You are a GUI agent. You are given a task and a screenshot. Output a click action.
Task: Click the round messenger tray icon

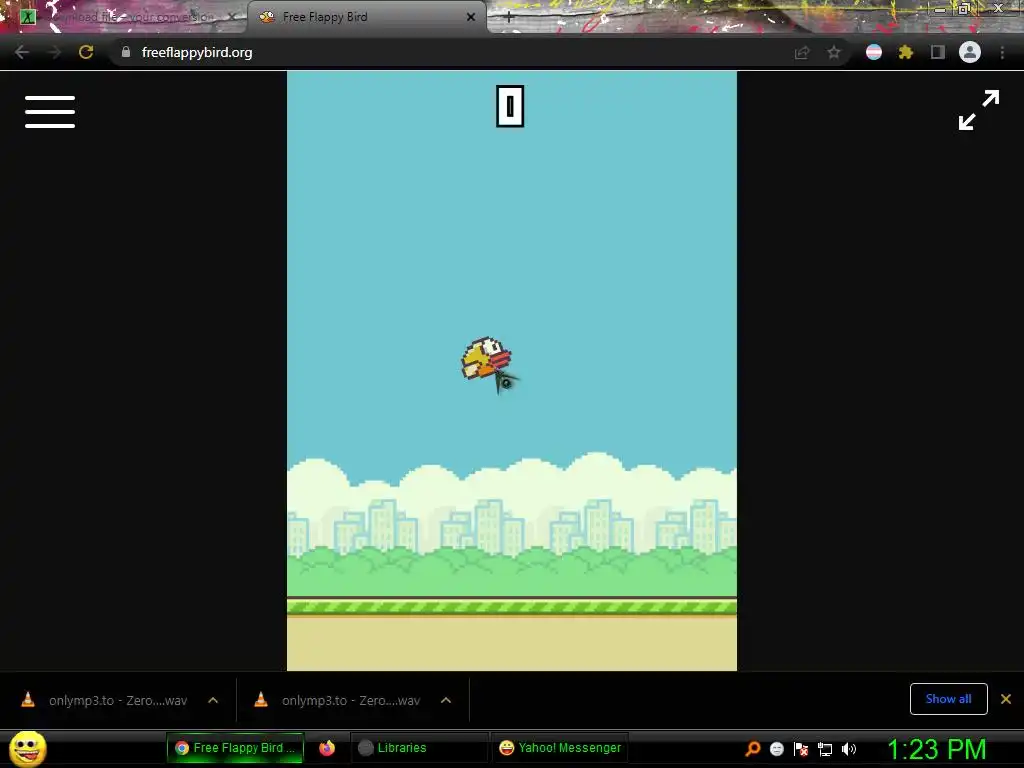click(776, 749)
